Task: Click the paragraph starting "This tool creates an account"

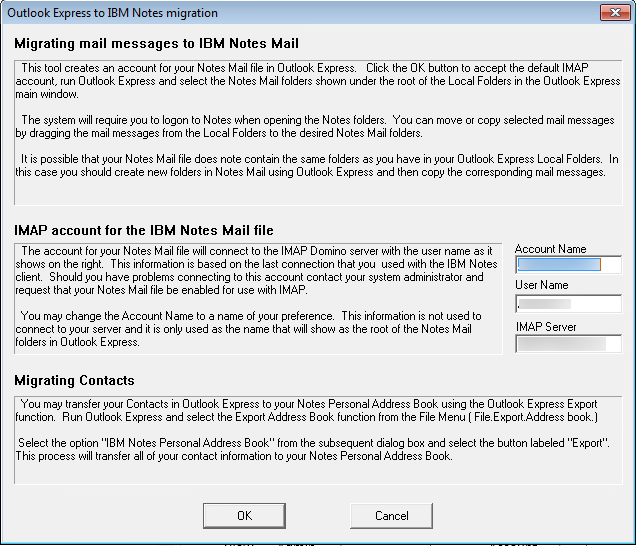Action: click(x=318, y=81)
